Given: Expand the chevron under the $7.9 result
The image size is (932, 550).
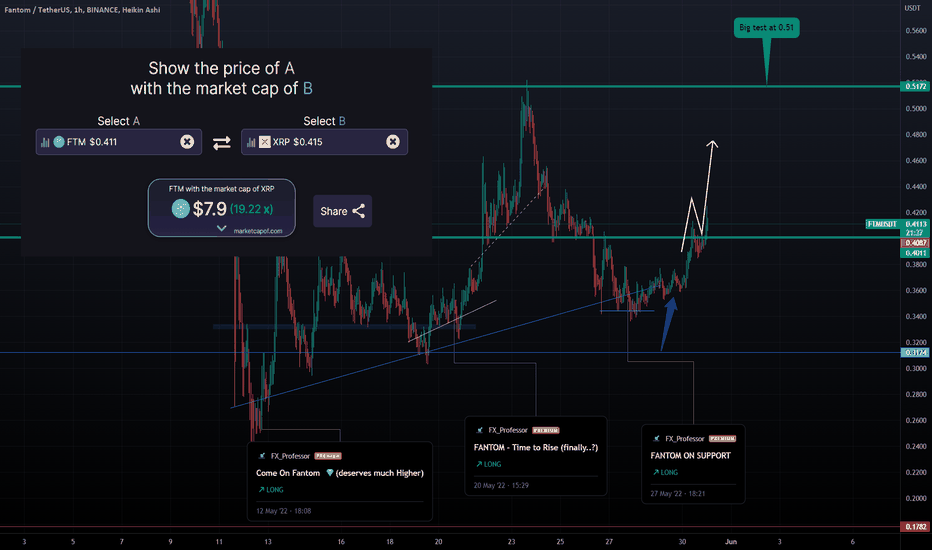Looking at the screenshot, I should tap(221, 228).
